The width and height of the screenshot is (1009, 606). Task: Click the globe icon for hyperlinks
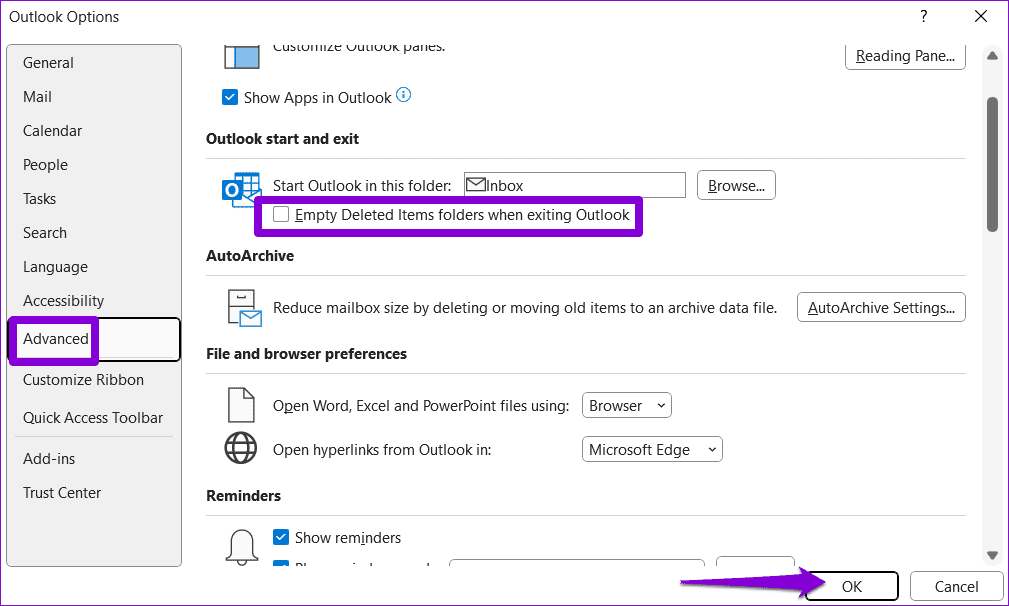[241, 448]
